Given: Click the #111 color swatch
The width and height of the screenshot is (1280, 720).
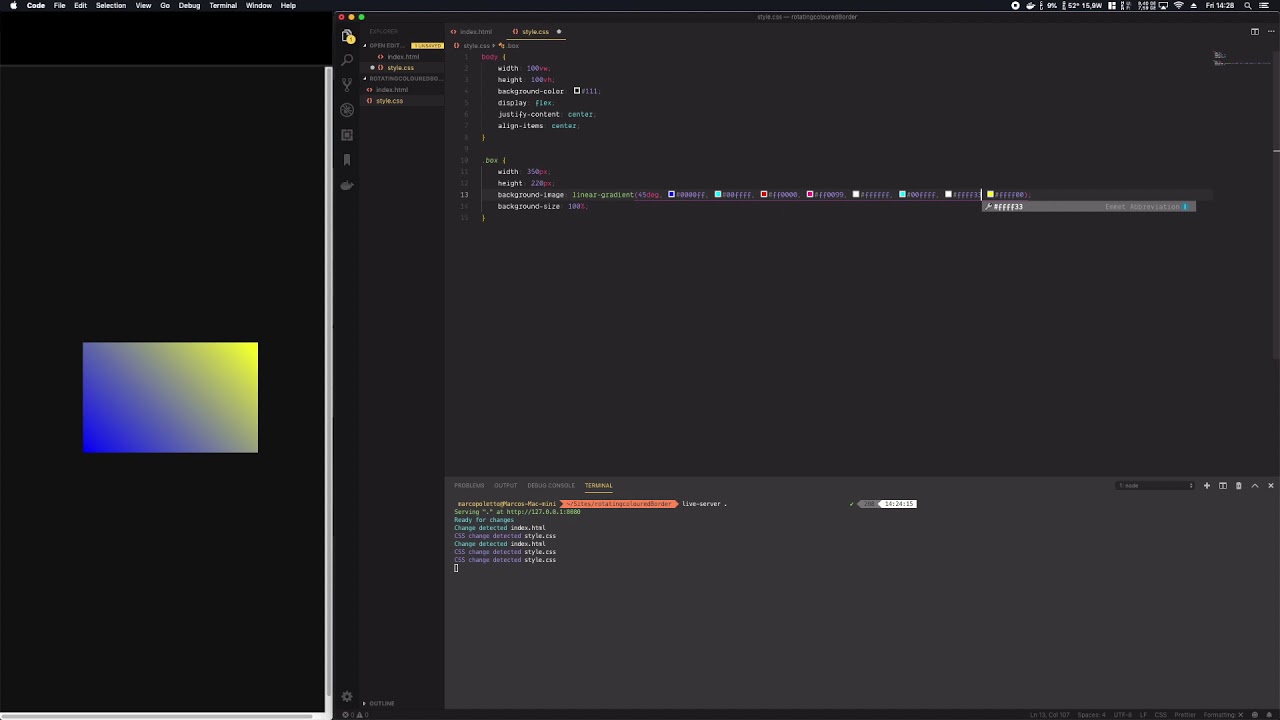Looking at the screenshot, I should point(577,91).
